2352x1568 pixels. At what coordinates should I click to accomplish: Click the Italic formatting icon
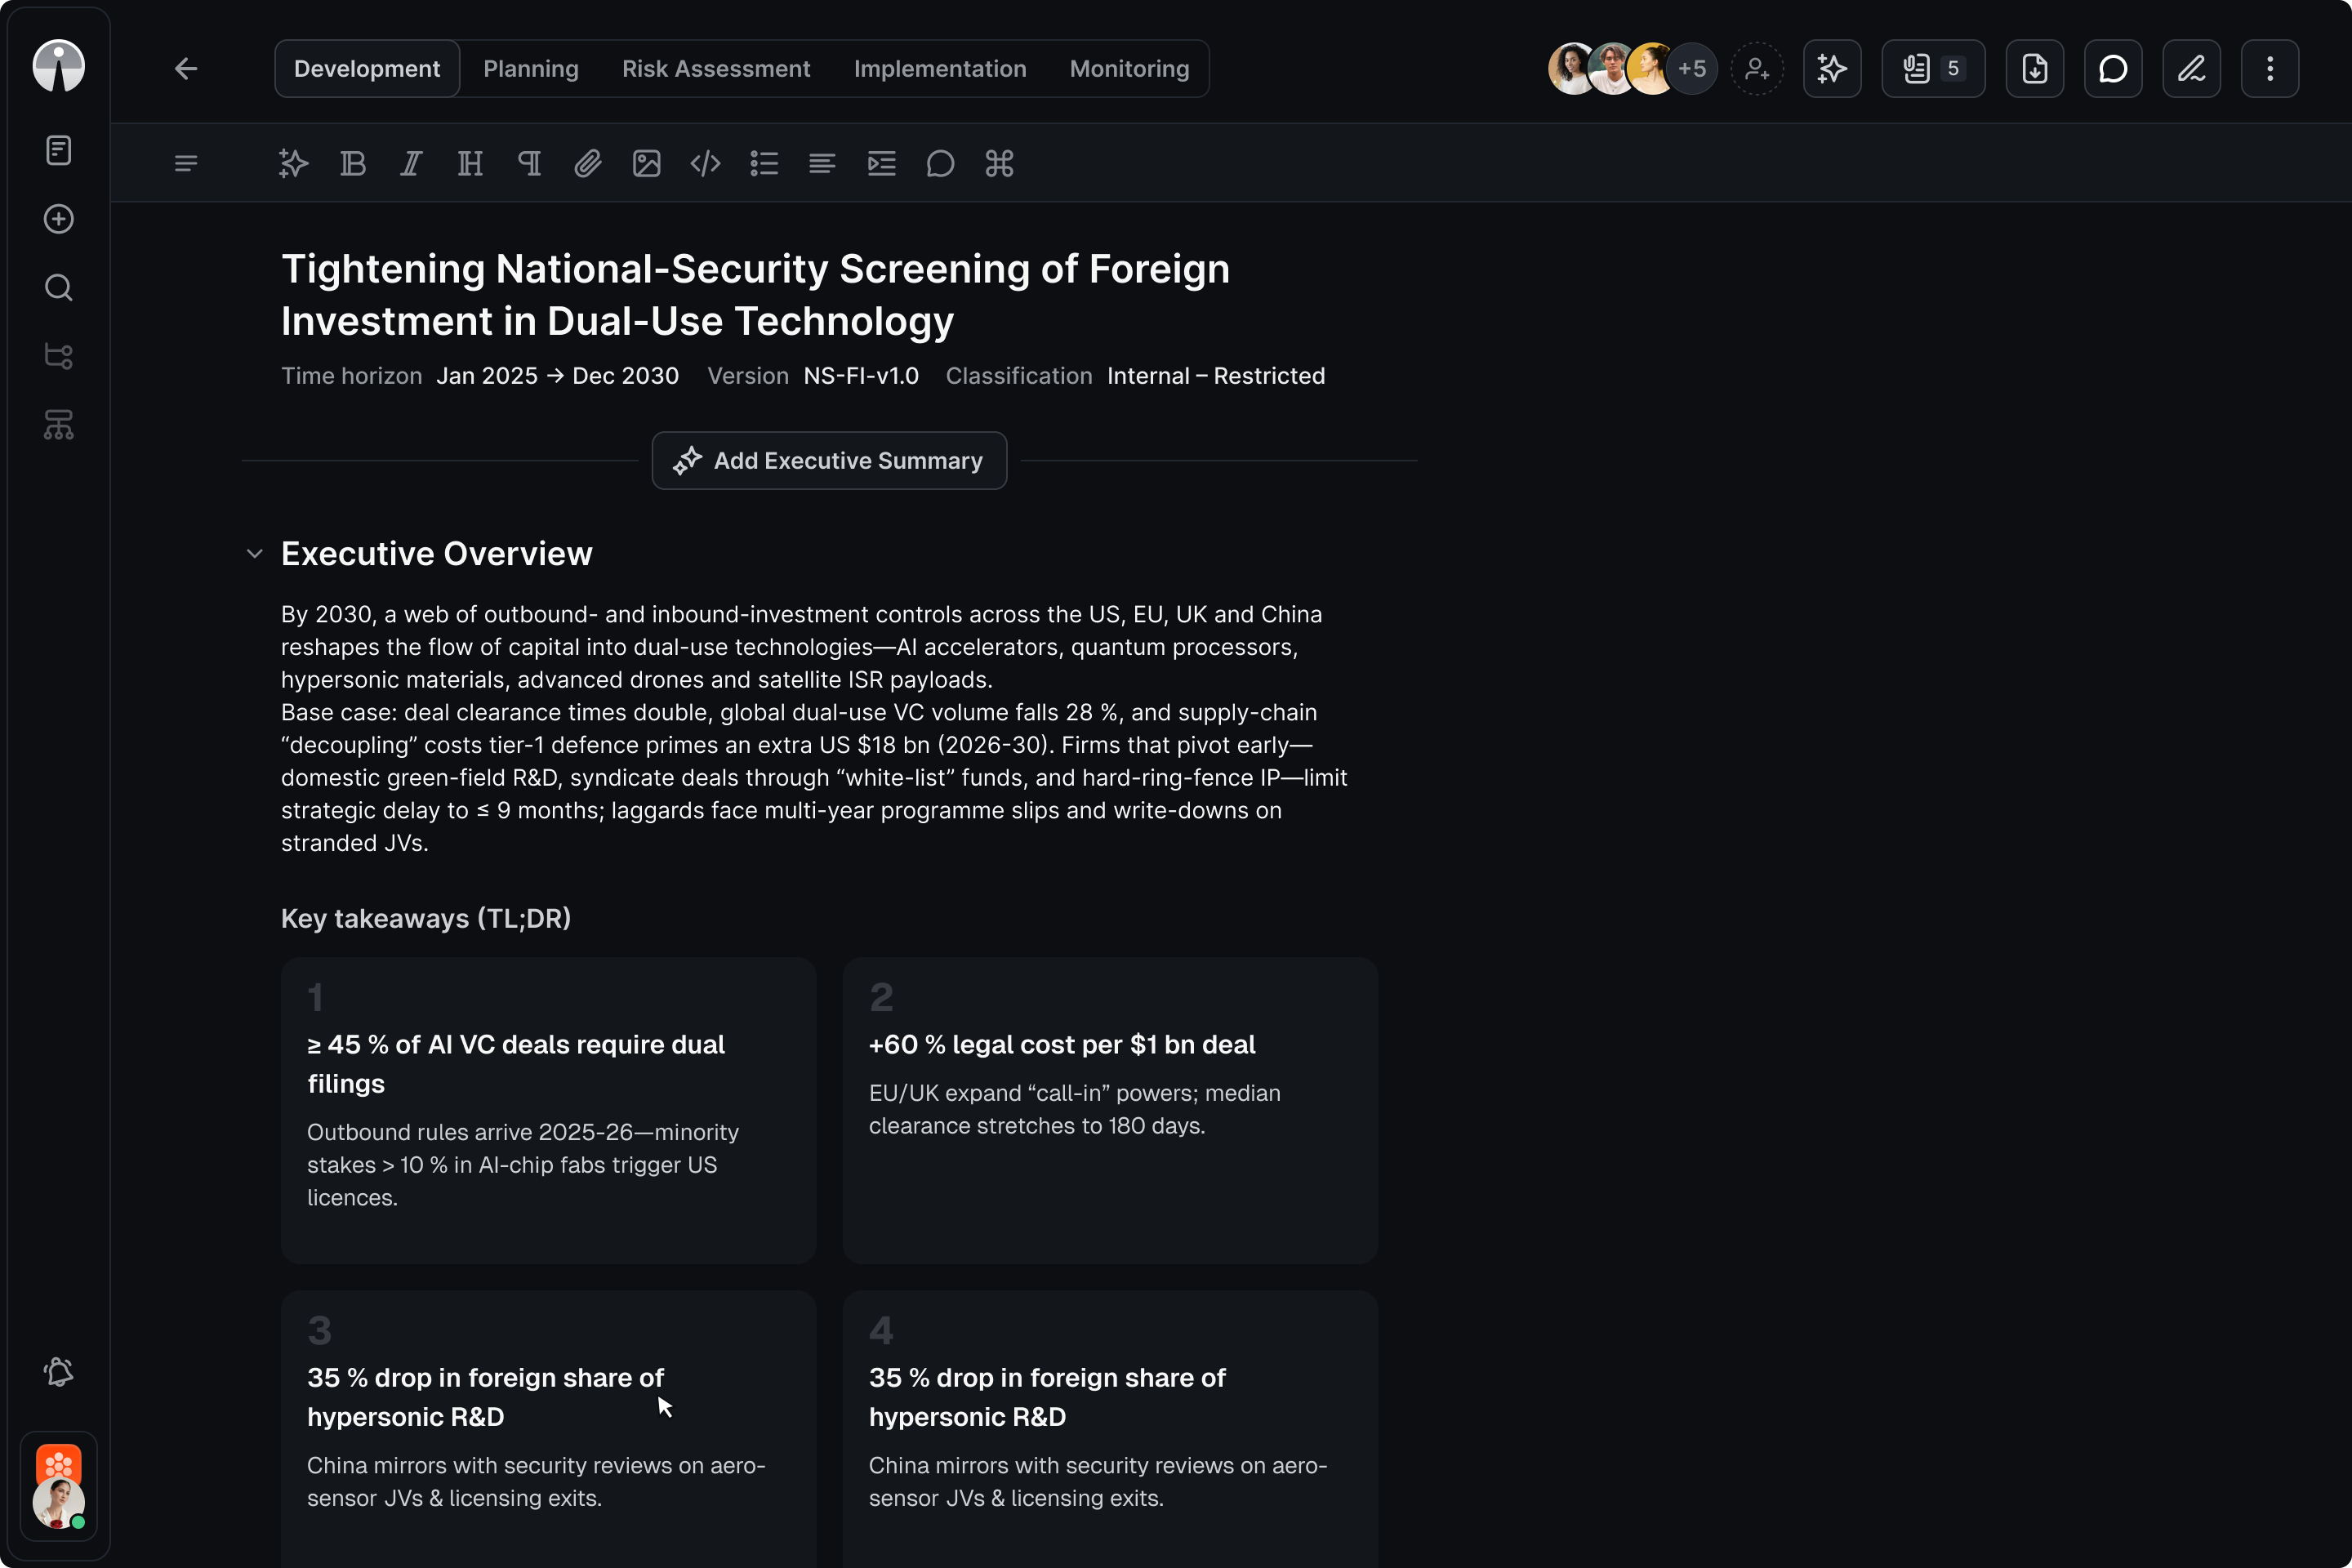click(x=411, y=163)
